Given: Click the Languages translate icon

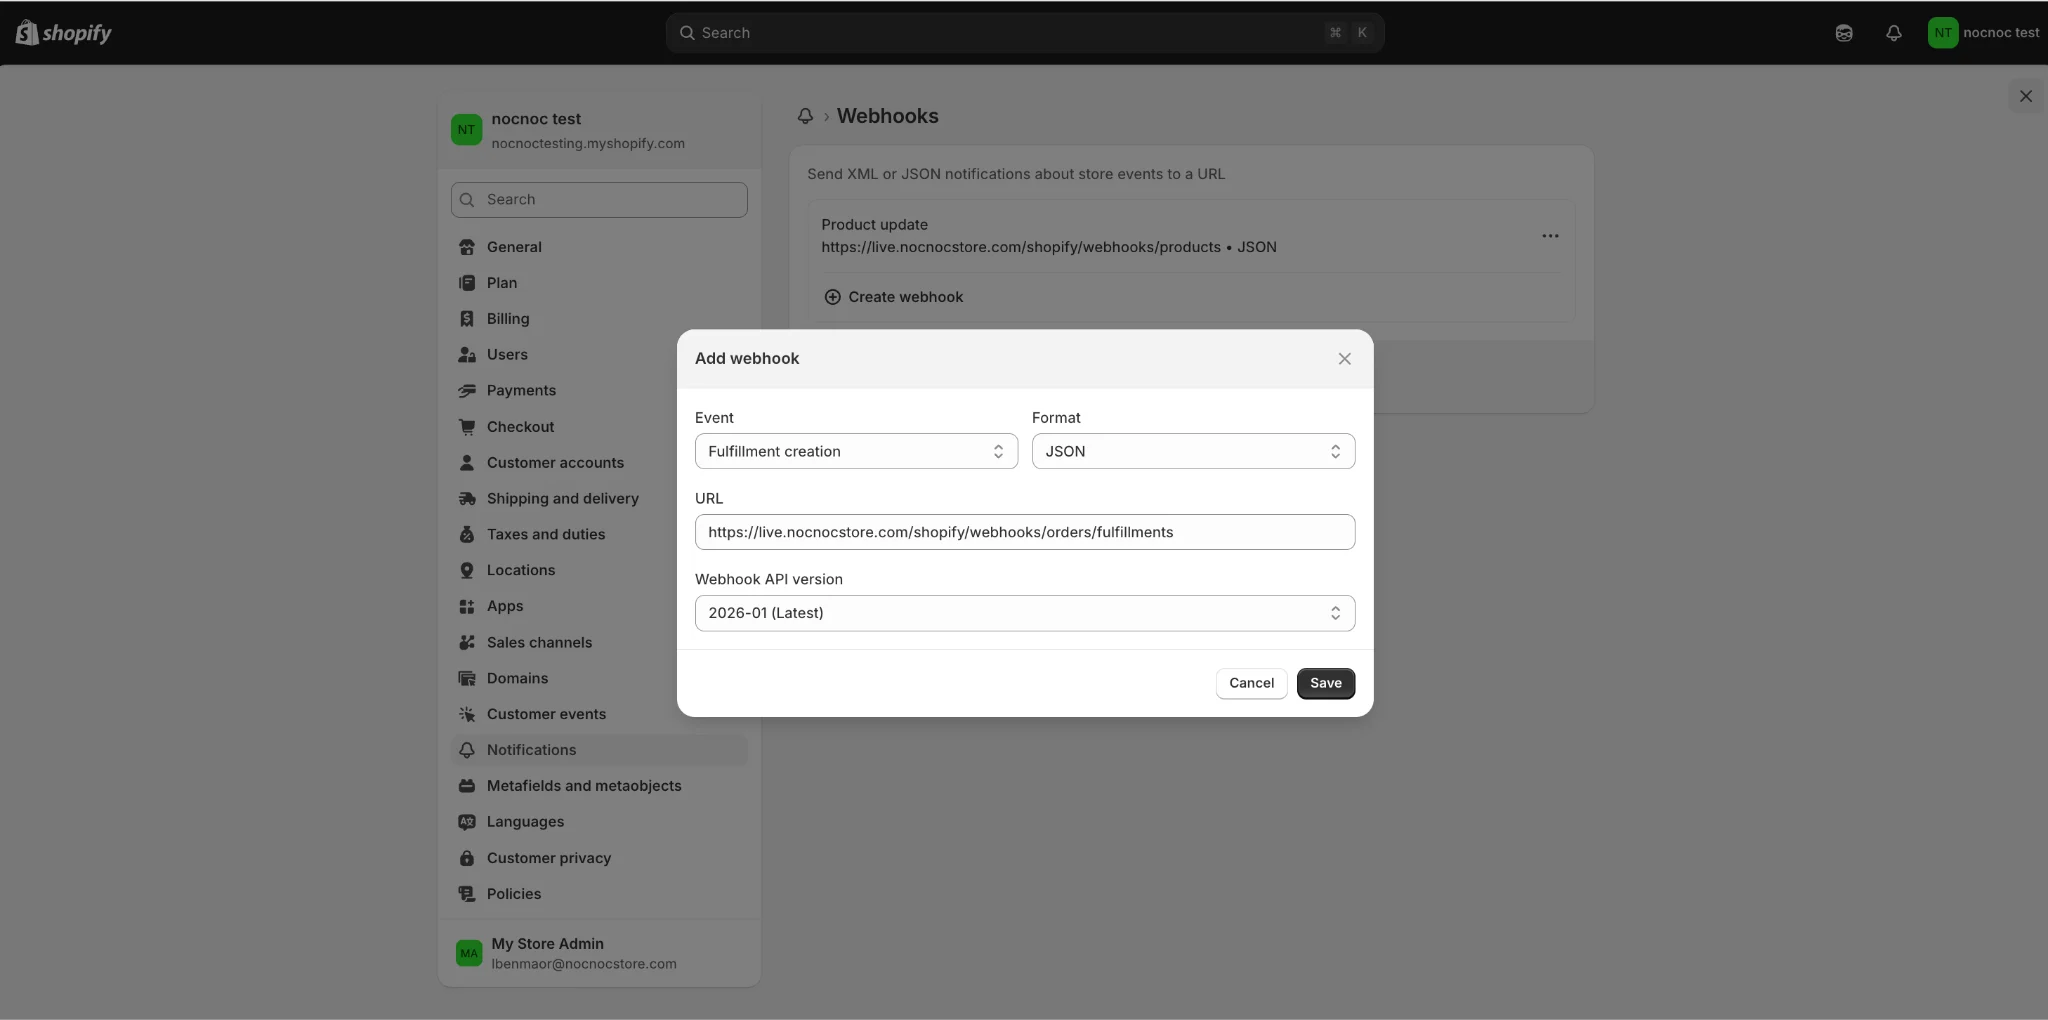Looking at the screenshot, I should tap(467, 822).
